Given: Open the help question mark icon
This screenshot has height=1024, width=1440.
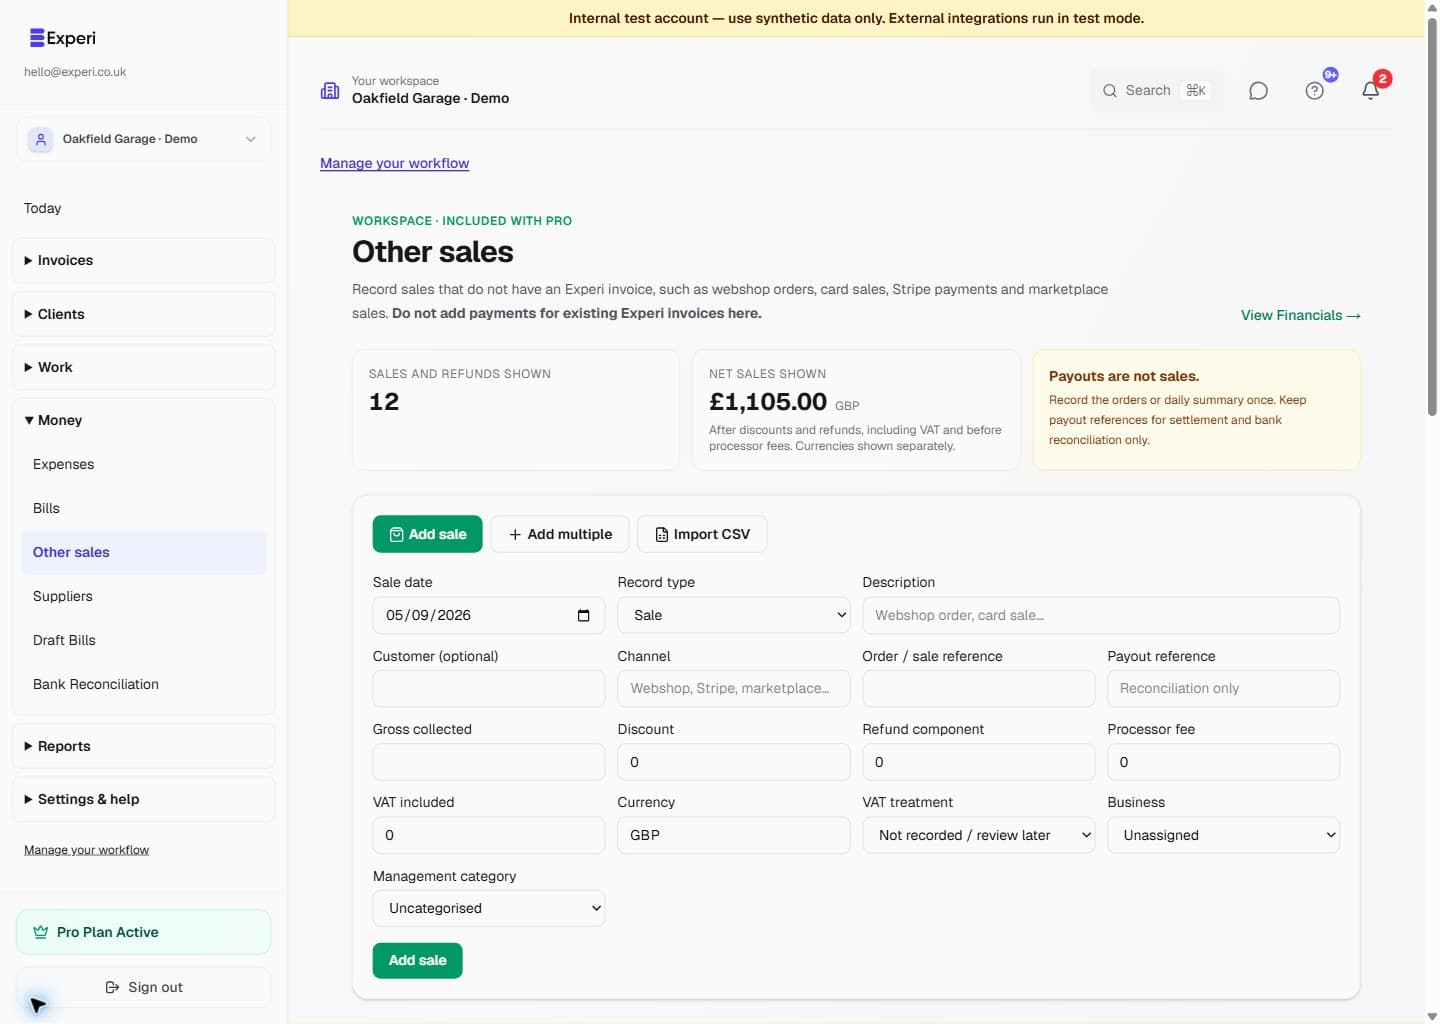Looking at the screenshot, I should point(1314,91).
